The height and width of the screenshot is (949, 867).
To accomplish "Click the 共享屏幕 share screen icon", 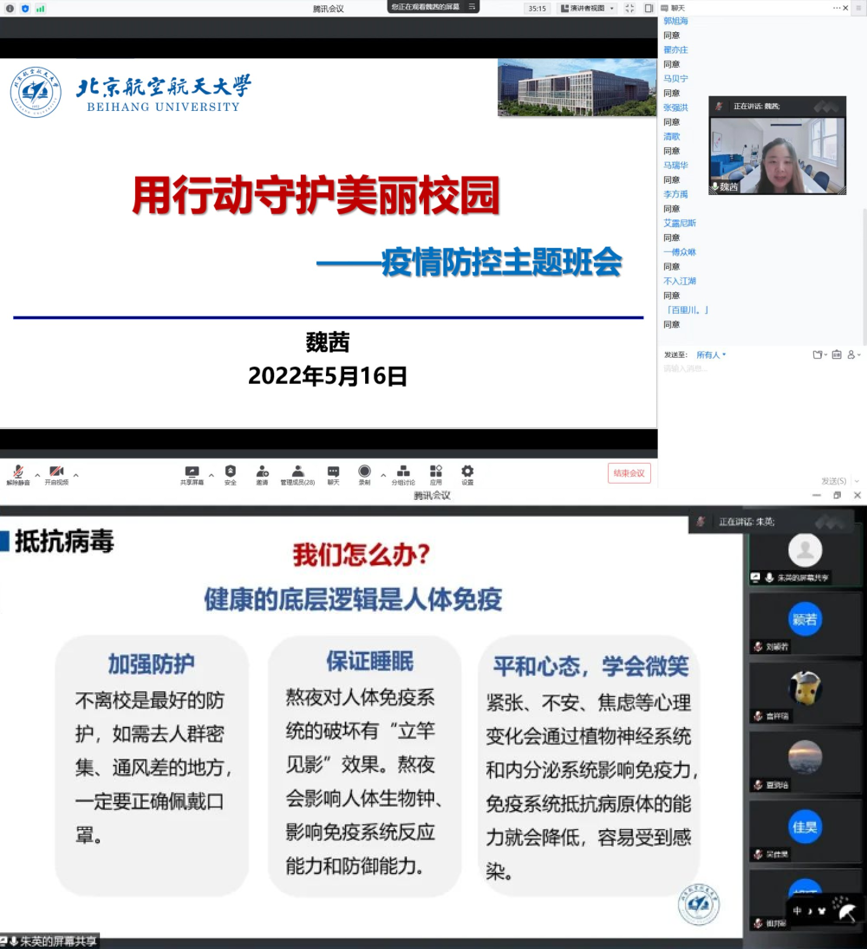I will tap(192, 471).
